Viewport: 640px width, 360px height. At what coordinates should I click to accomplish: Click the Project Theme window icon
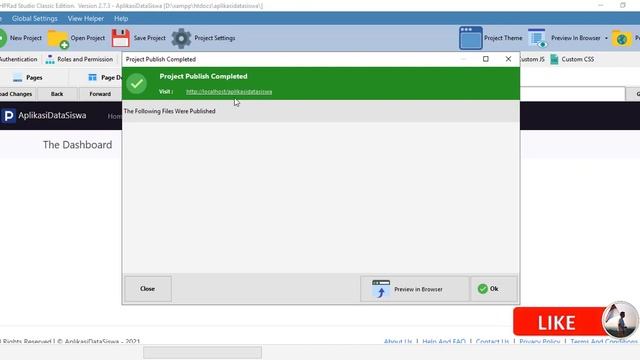pos(471,38)
